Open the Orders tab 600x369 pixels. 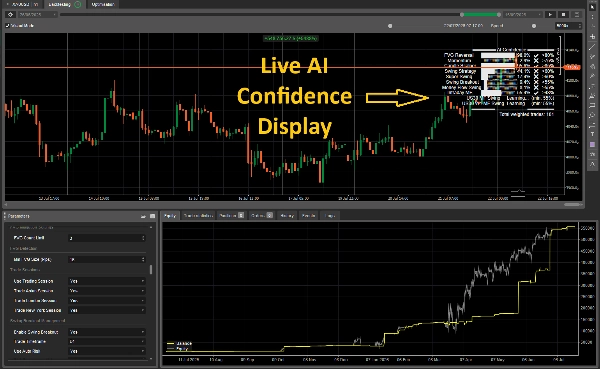coord(262,216)
